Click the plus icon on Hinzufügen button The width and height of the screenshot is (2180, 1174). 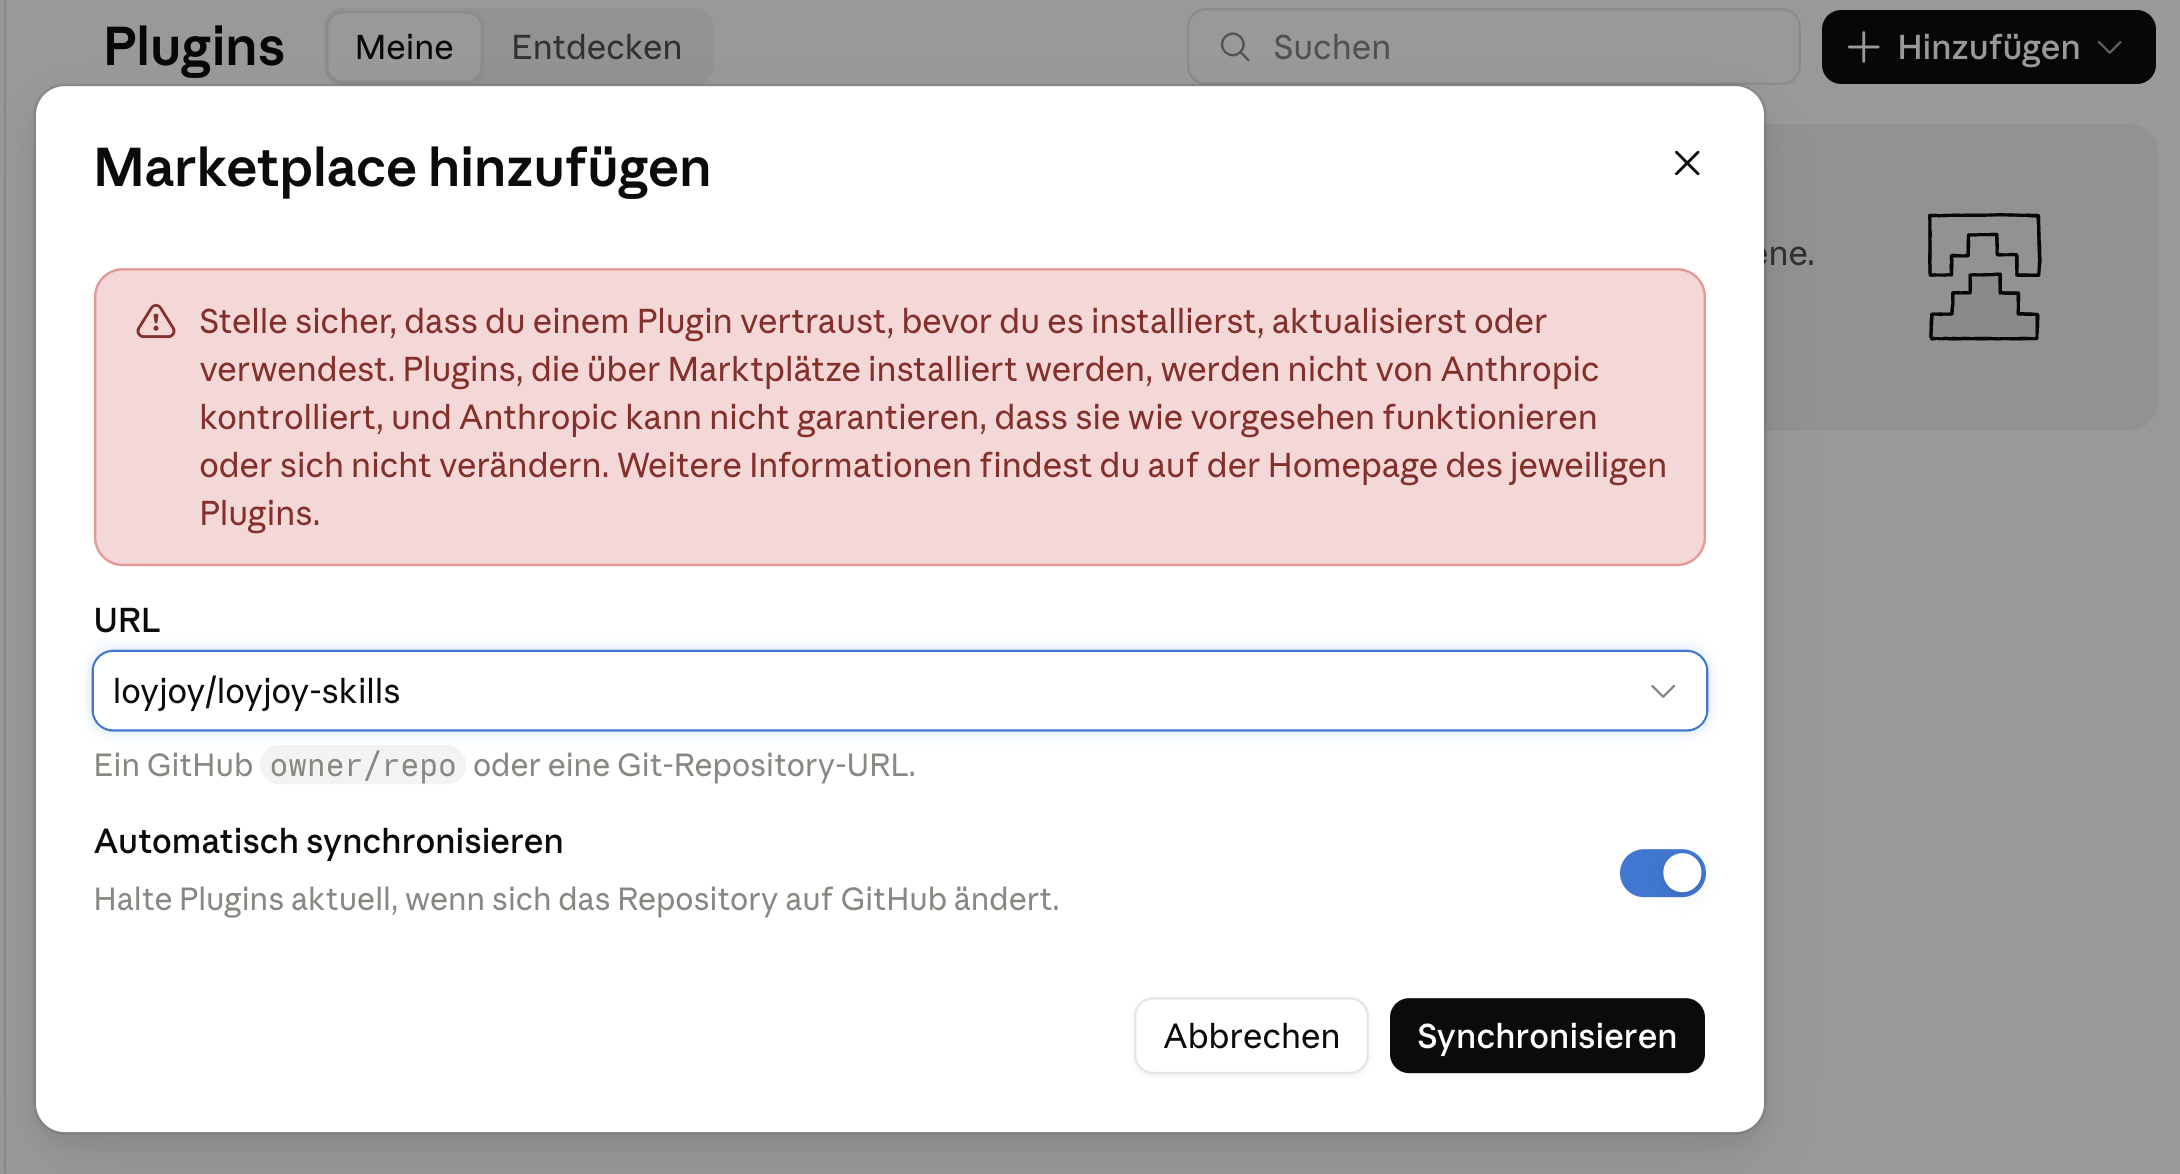1863,47
